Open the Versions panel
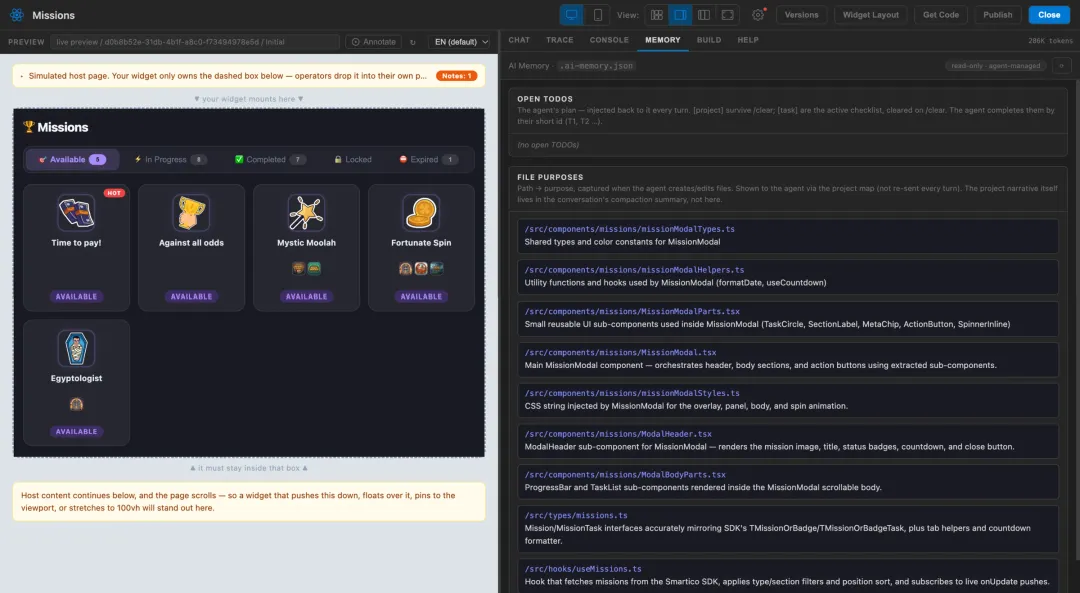The width and height of the screenshot is (1080, 593). [801, 14]
